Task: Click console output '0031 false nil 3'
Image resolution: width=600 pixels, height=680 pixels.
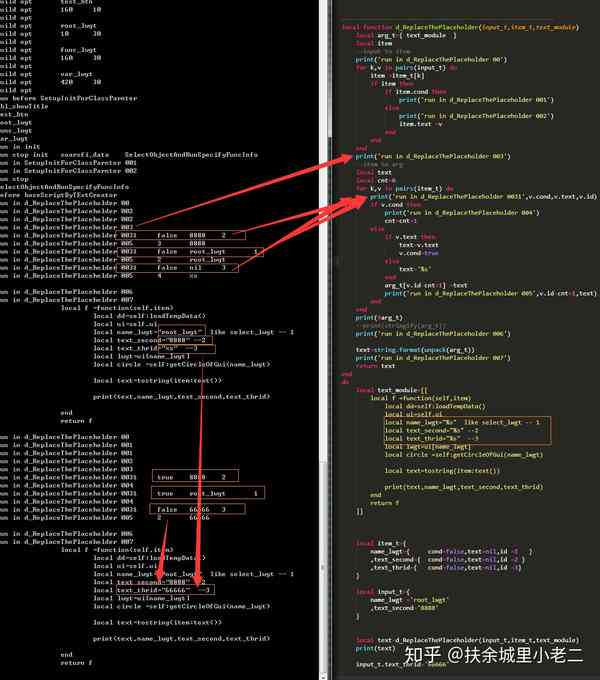Action: 178,268
